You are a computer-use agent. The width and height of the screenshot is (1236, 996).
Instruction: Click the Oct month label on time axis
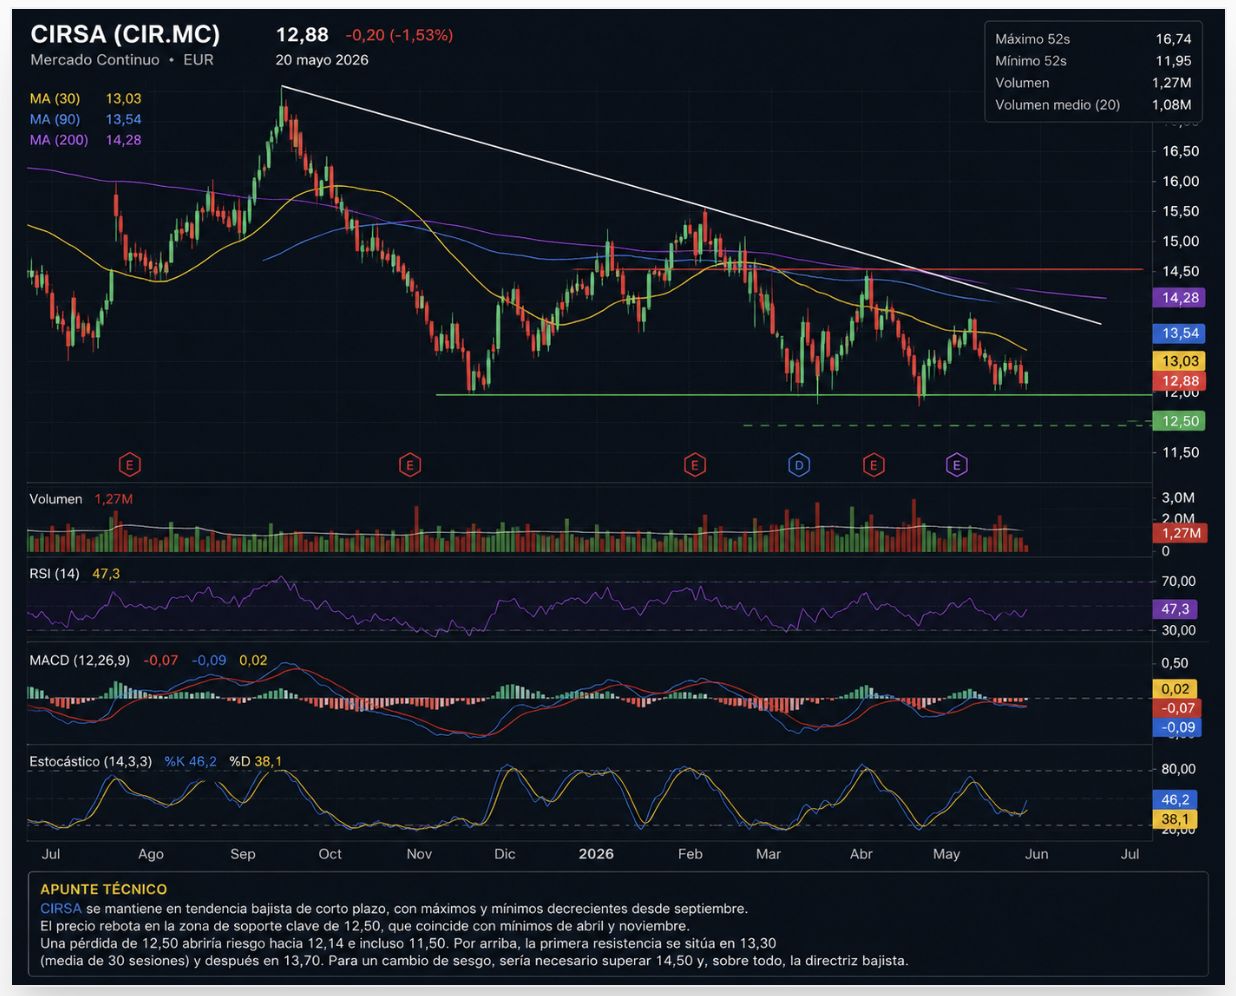330,854
